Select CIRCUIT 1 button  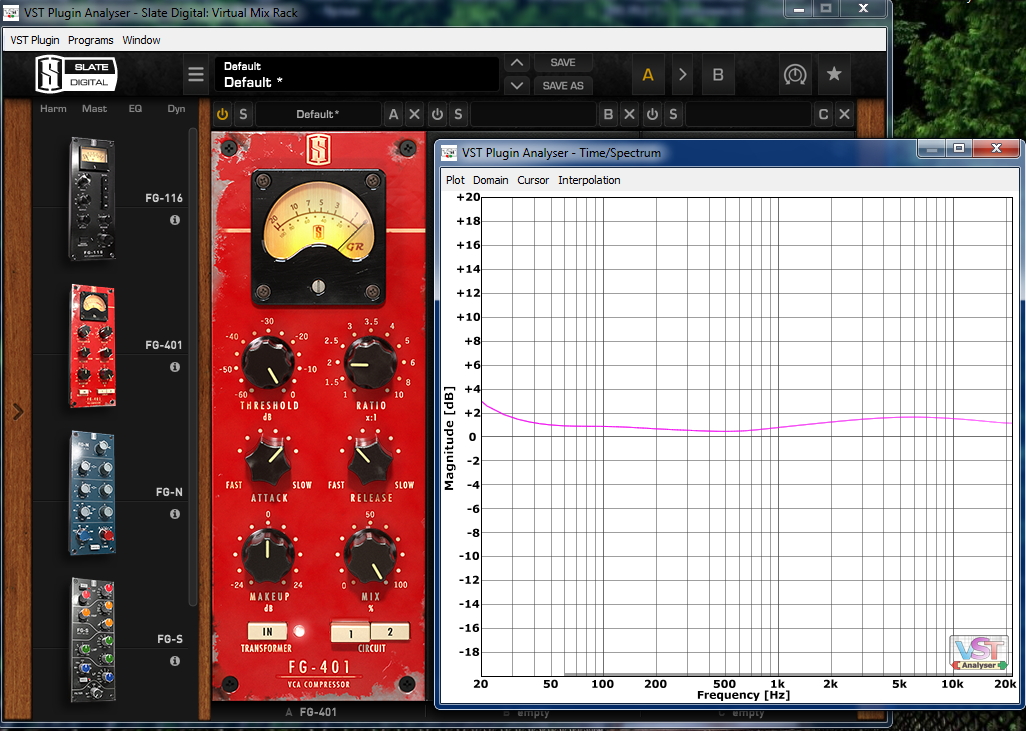(351, 633)
